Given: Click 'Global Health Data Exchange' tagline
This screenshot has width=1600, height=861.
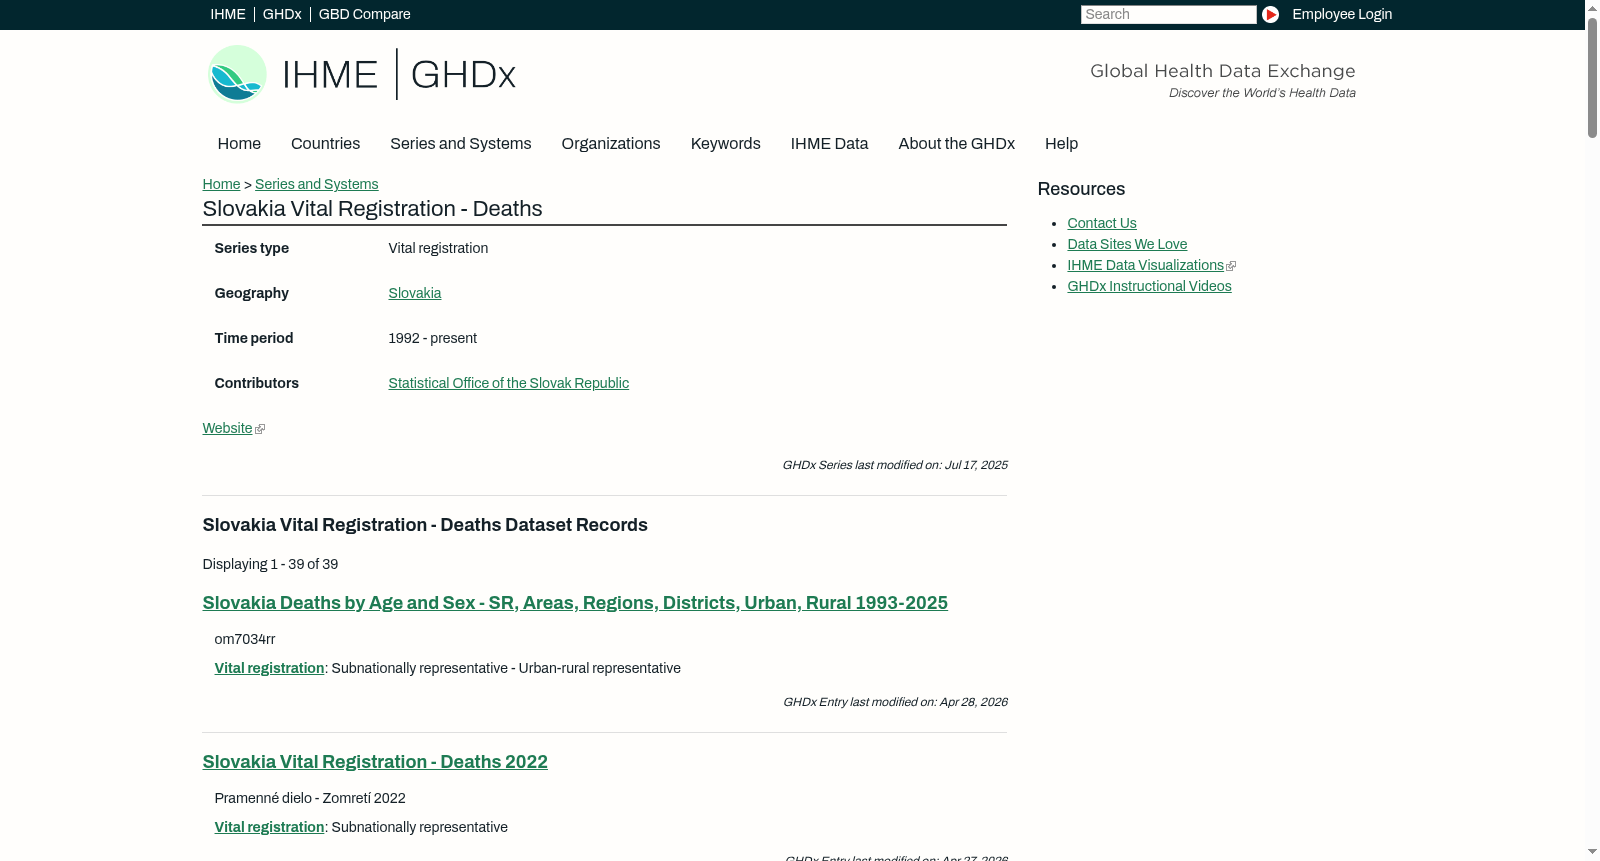Looking at the screenshot, I should pos(1222,71).
